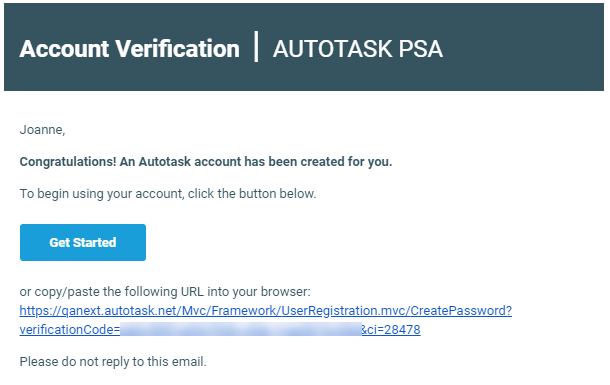Viewport: 610px width, 385px height.
Task: Click the &ci=28478 link ending
Action: tap(391, 330)
